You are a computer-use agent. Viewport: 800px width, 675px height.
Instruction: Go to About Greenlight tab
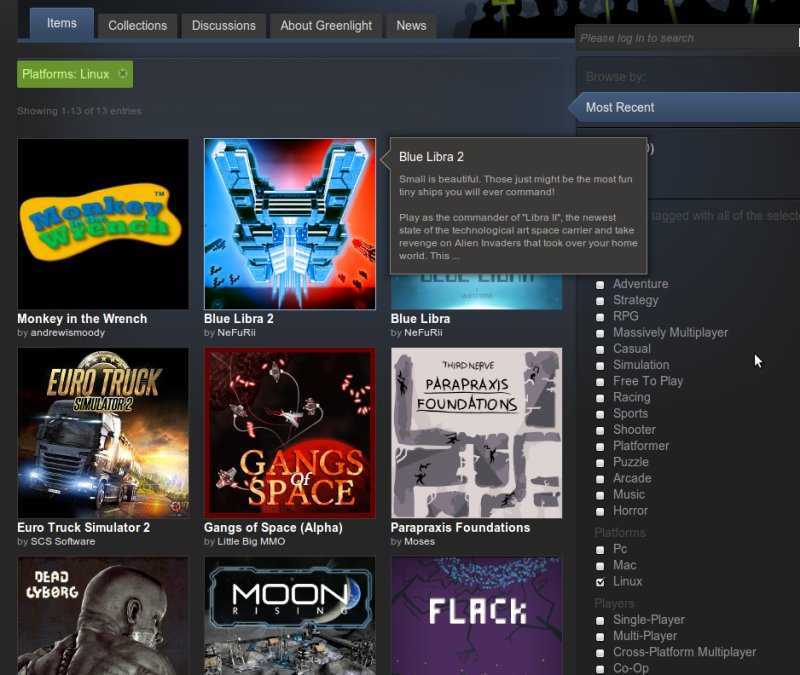(326, 26)
